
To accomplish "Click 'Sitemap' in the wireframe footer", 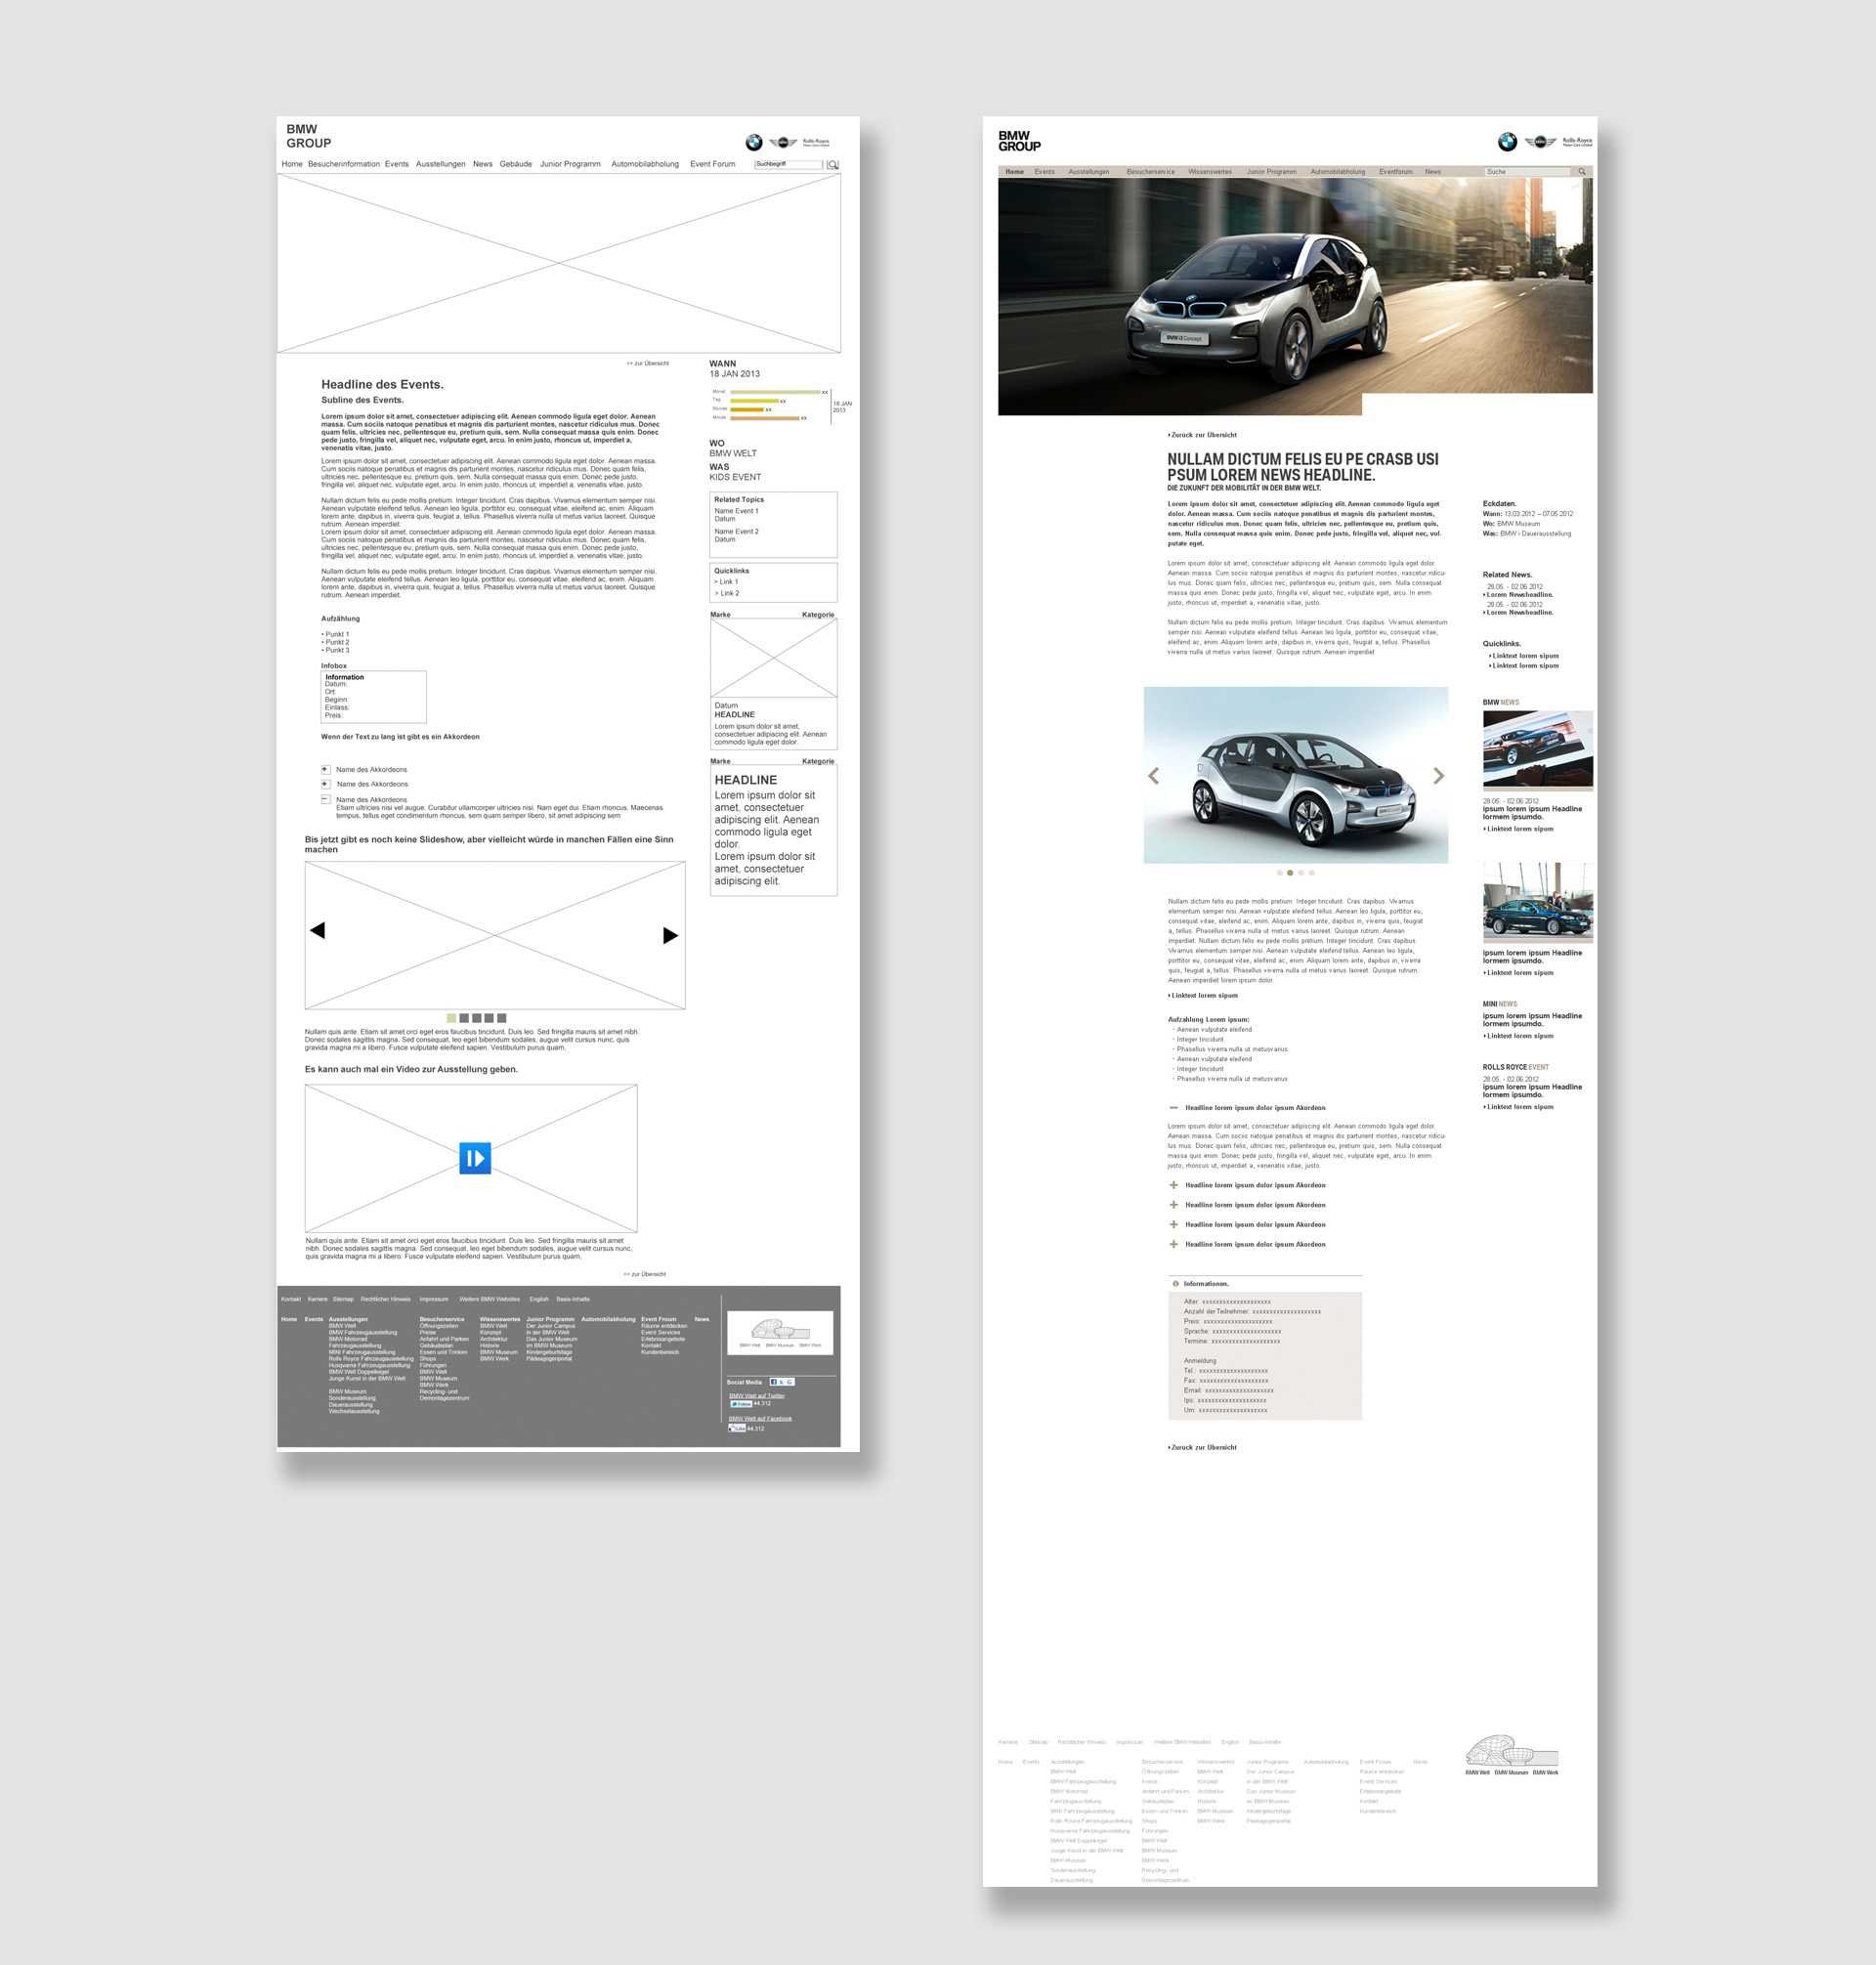I will tap(343, 1299).
